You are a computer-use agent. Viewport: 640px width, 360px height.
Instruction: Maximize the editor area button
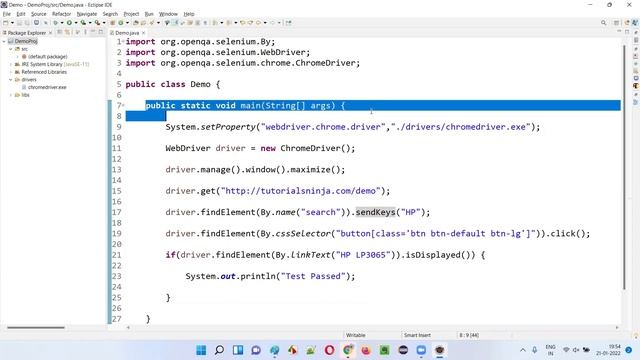click(x=627, y=31)
